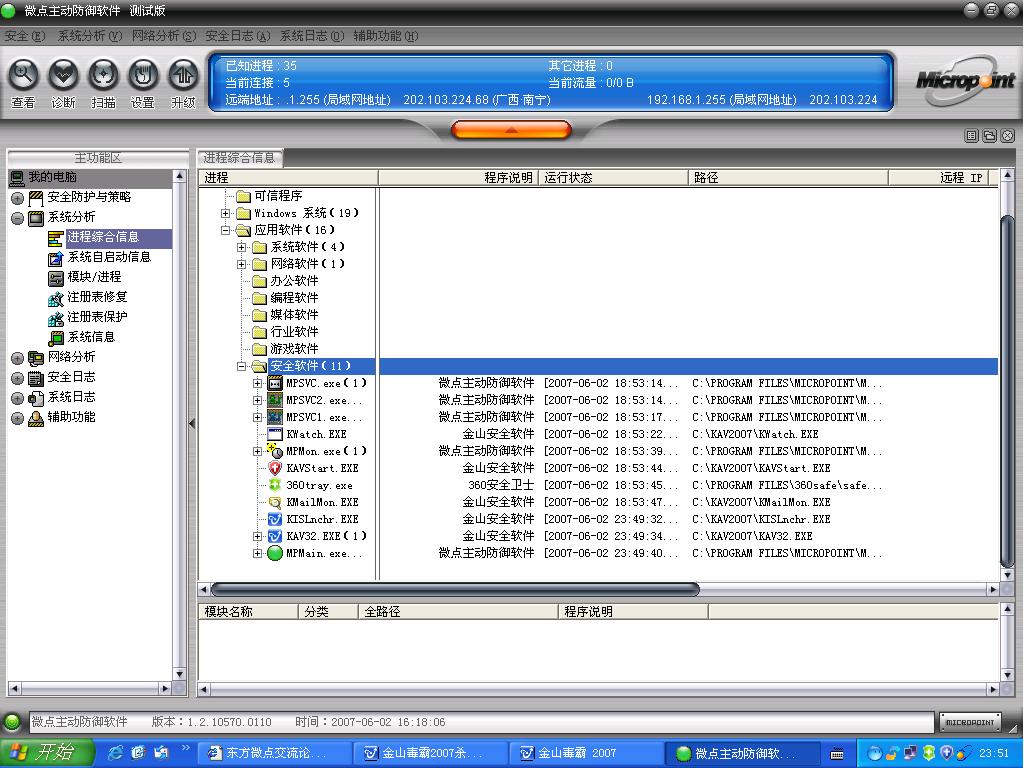Open the 安全日志(A) menu
Image resolution: width=1024 pixels, height=768 pixels.
[x=238, y=36]
